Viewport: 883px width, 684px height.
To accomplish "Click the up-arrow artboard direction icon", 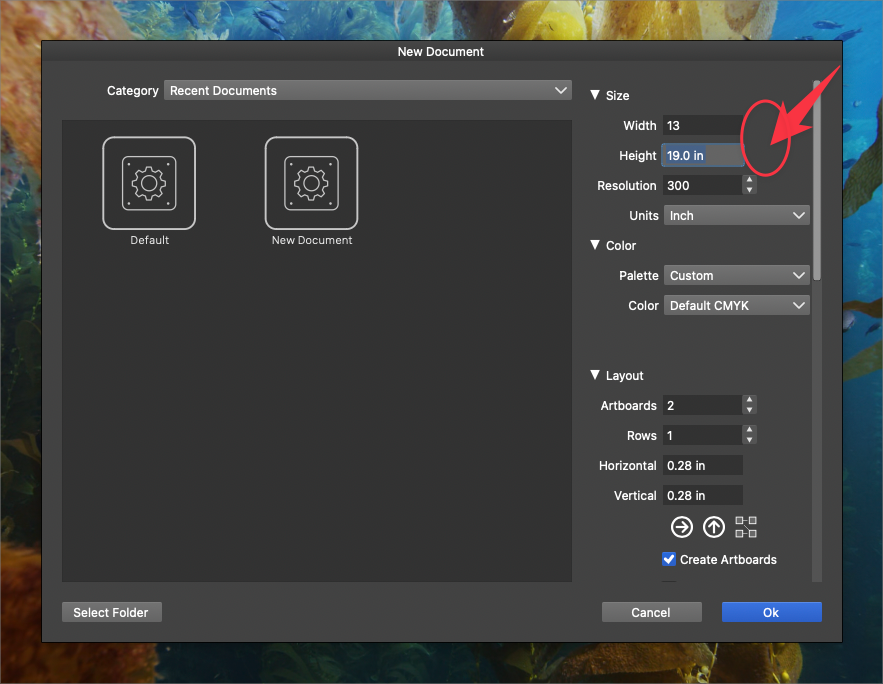I will (713, 527).
